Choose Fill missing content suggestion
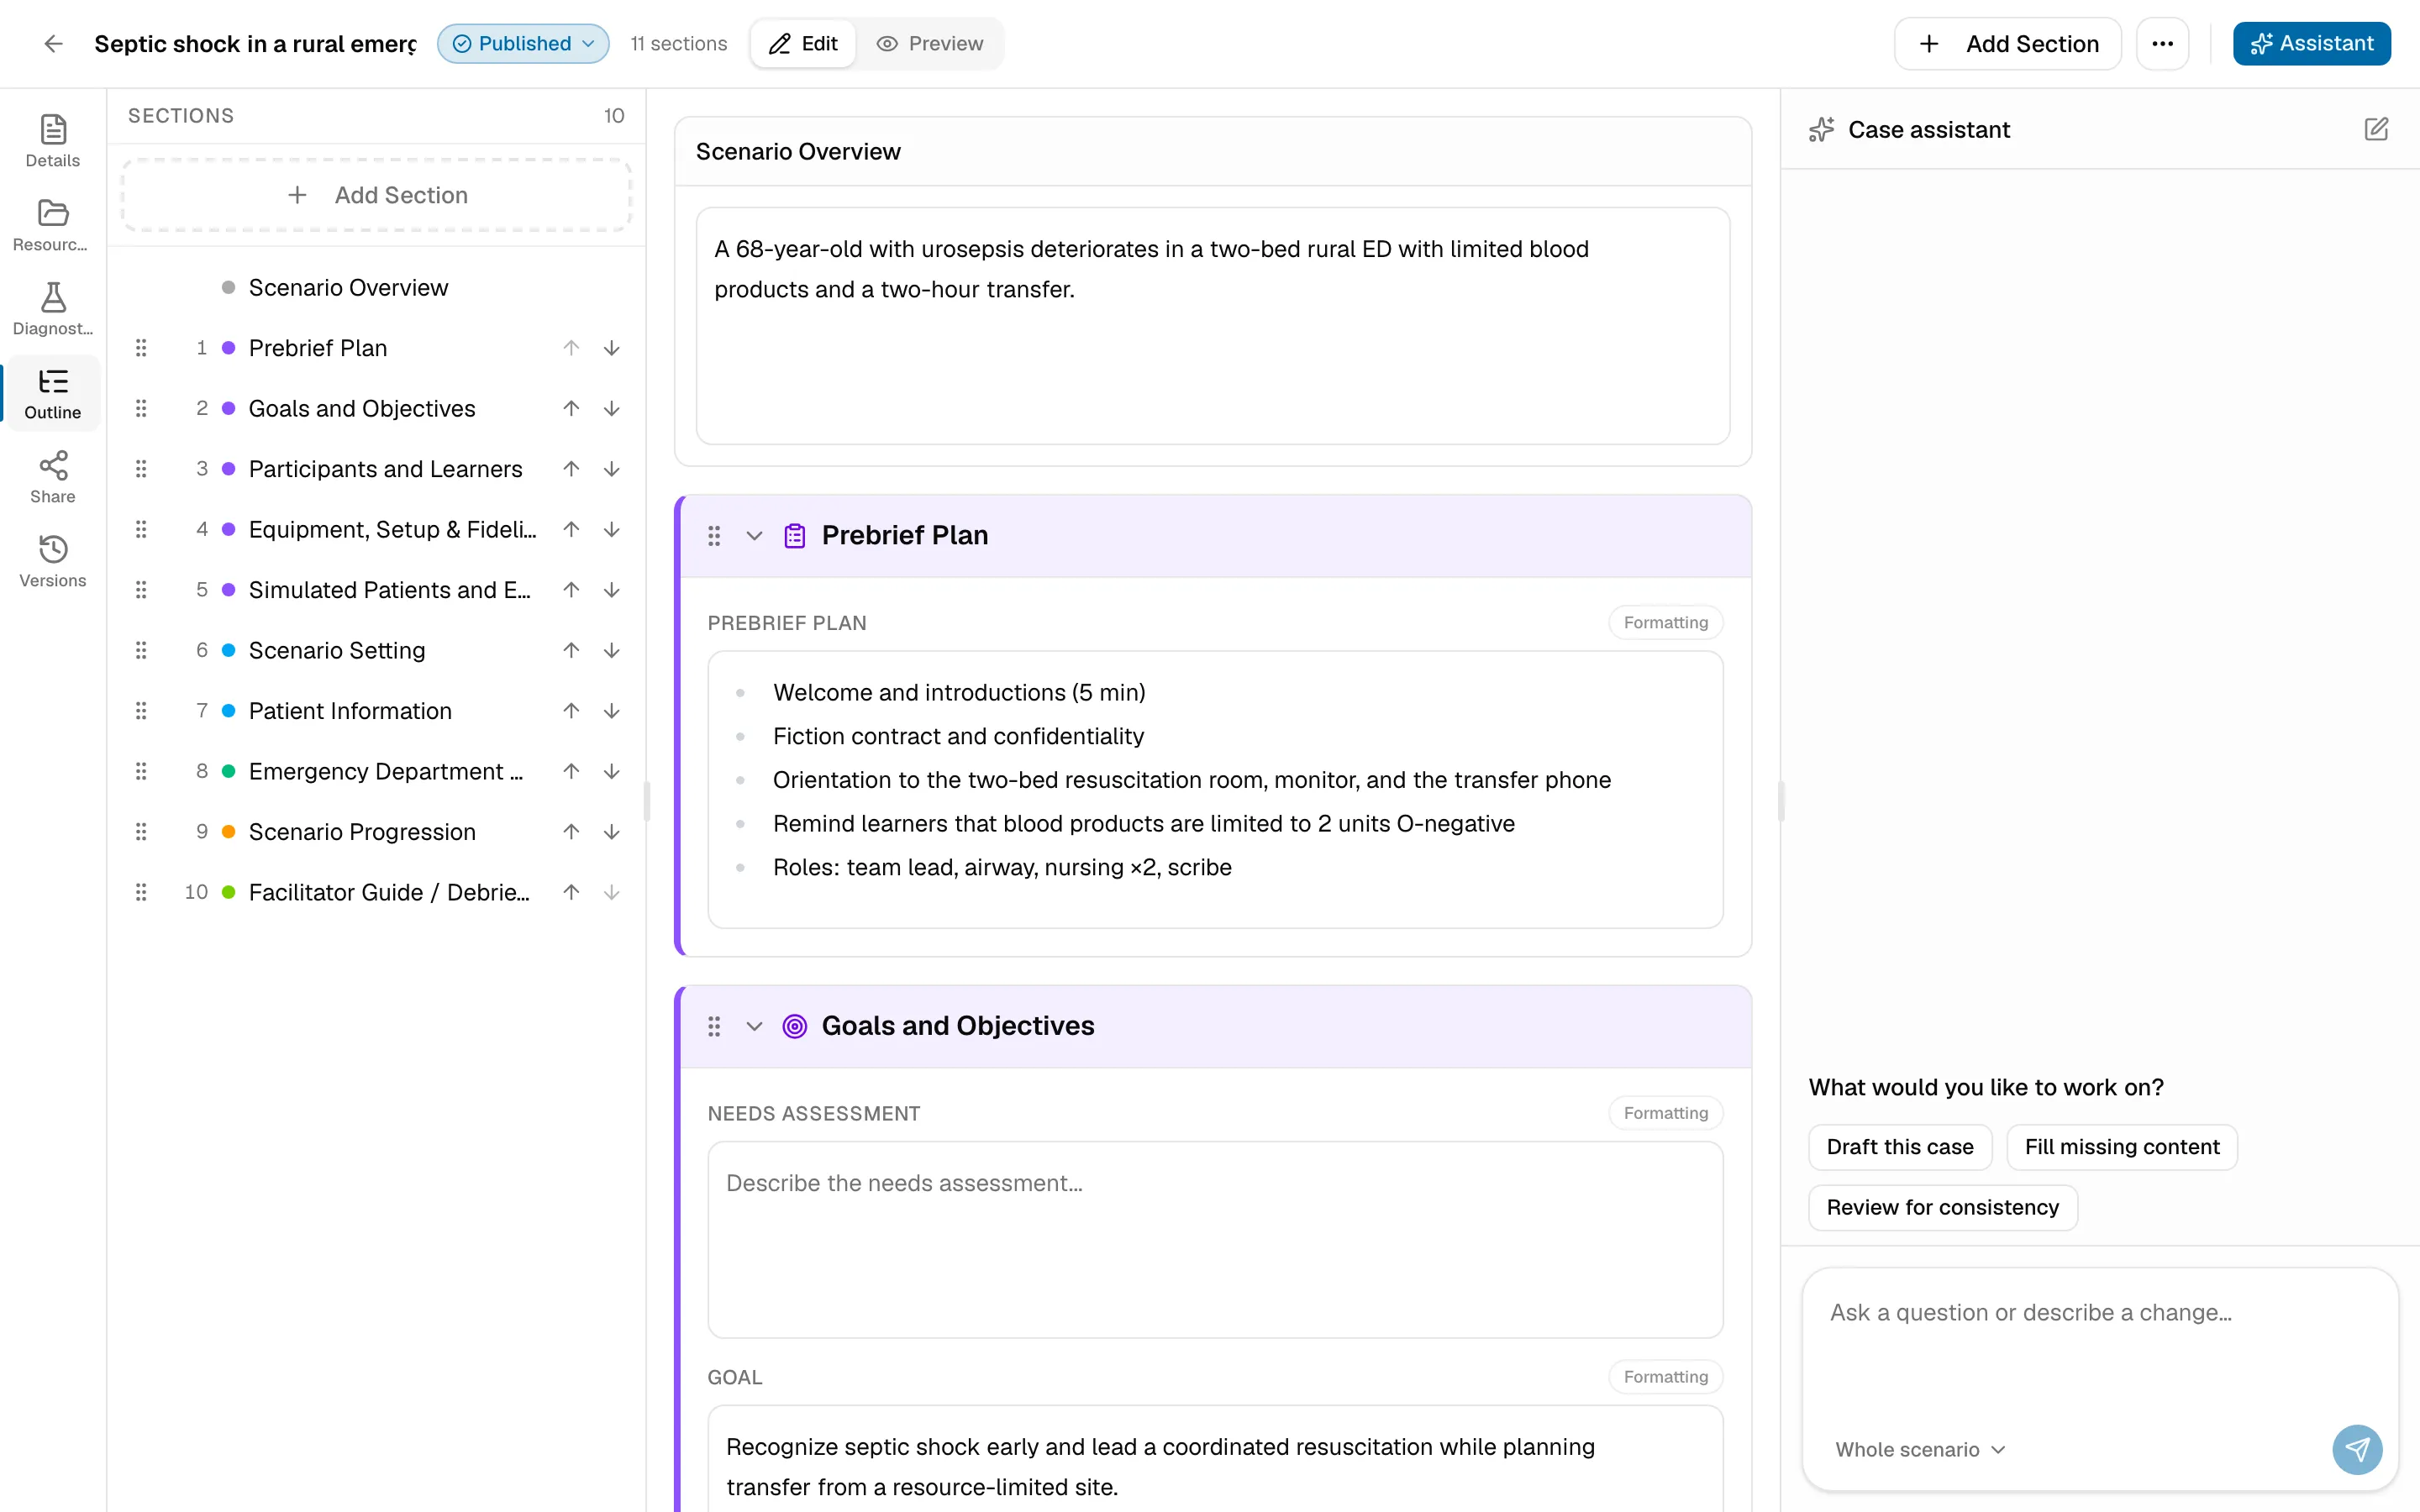The height and width of the screenshot is (1512, 2420). 2122,1147
